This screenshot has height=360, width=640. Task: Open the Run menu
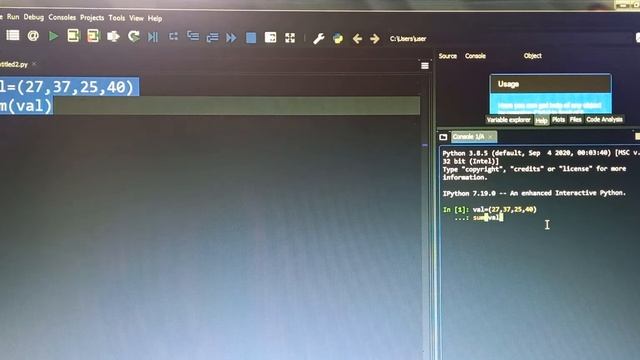coord(13,17)
